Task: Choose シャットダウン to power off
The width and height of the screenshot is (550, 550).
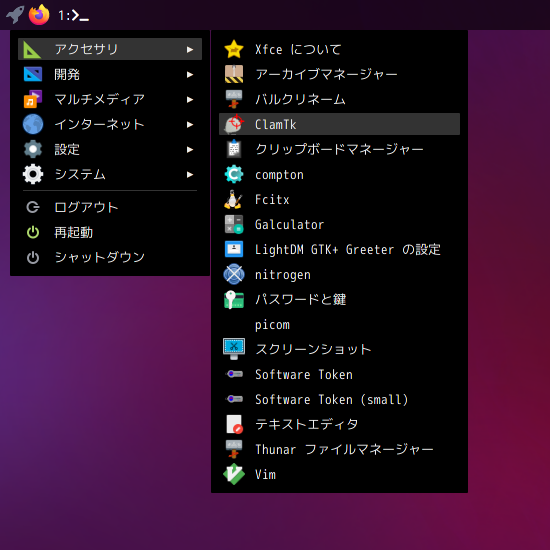Action: pos(110,257)
